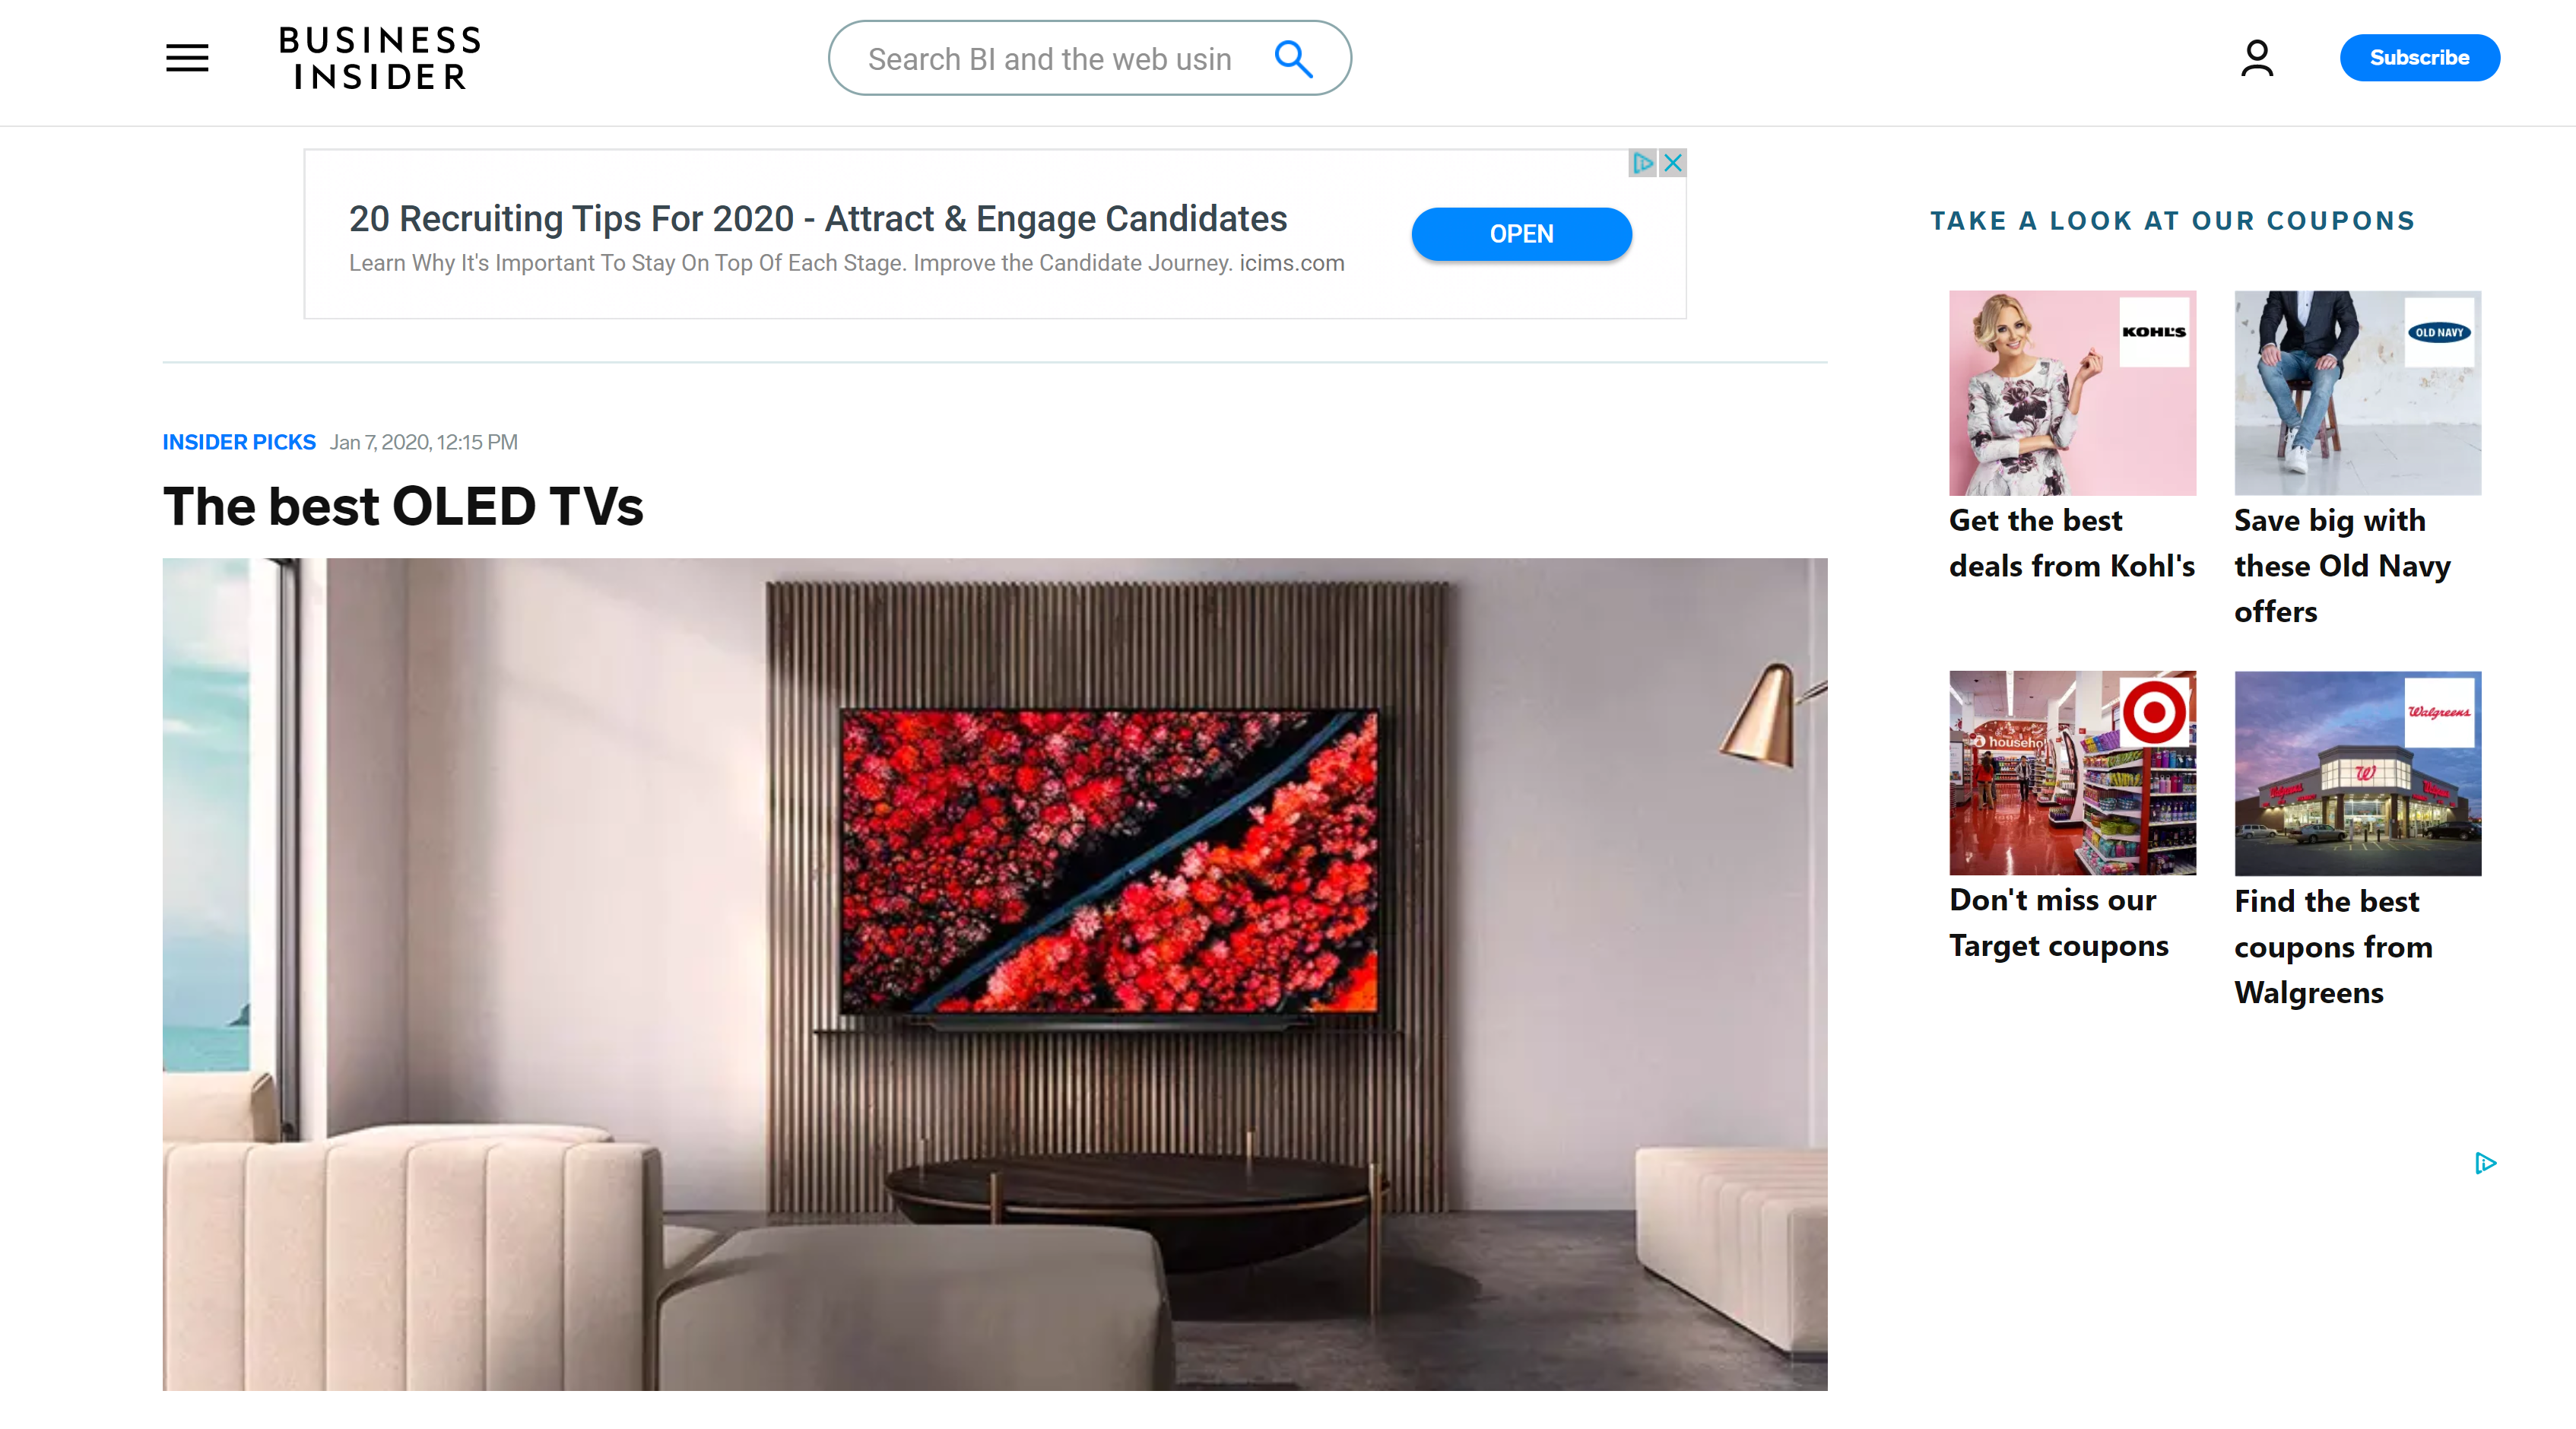Click the publication date Jan 7, 2020

(x=424, y=442)
